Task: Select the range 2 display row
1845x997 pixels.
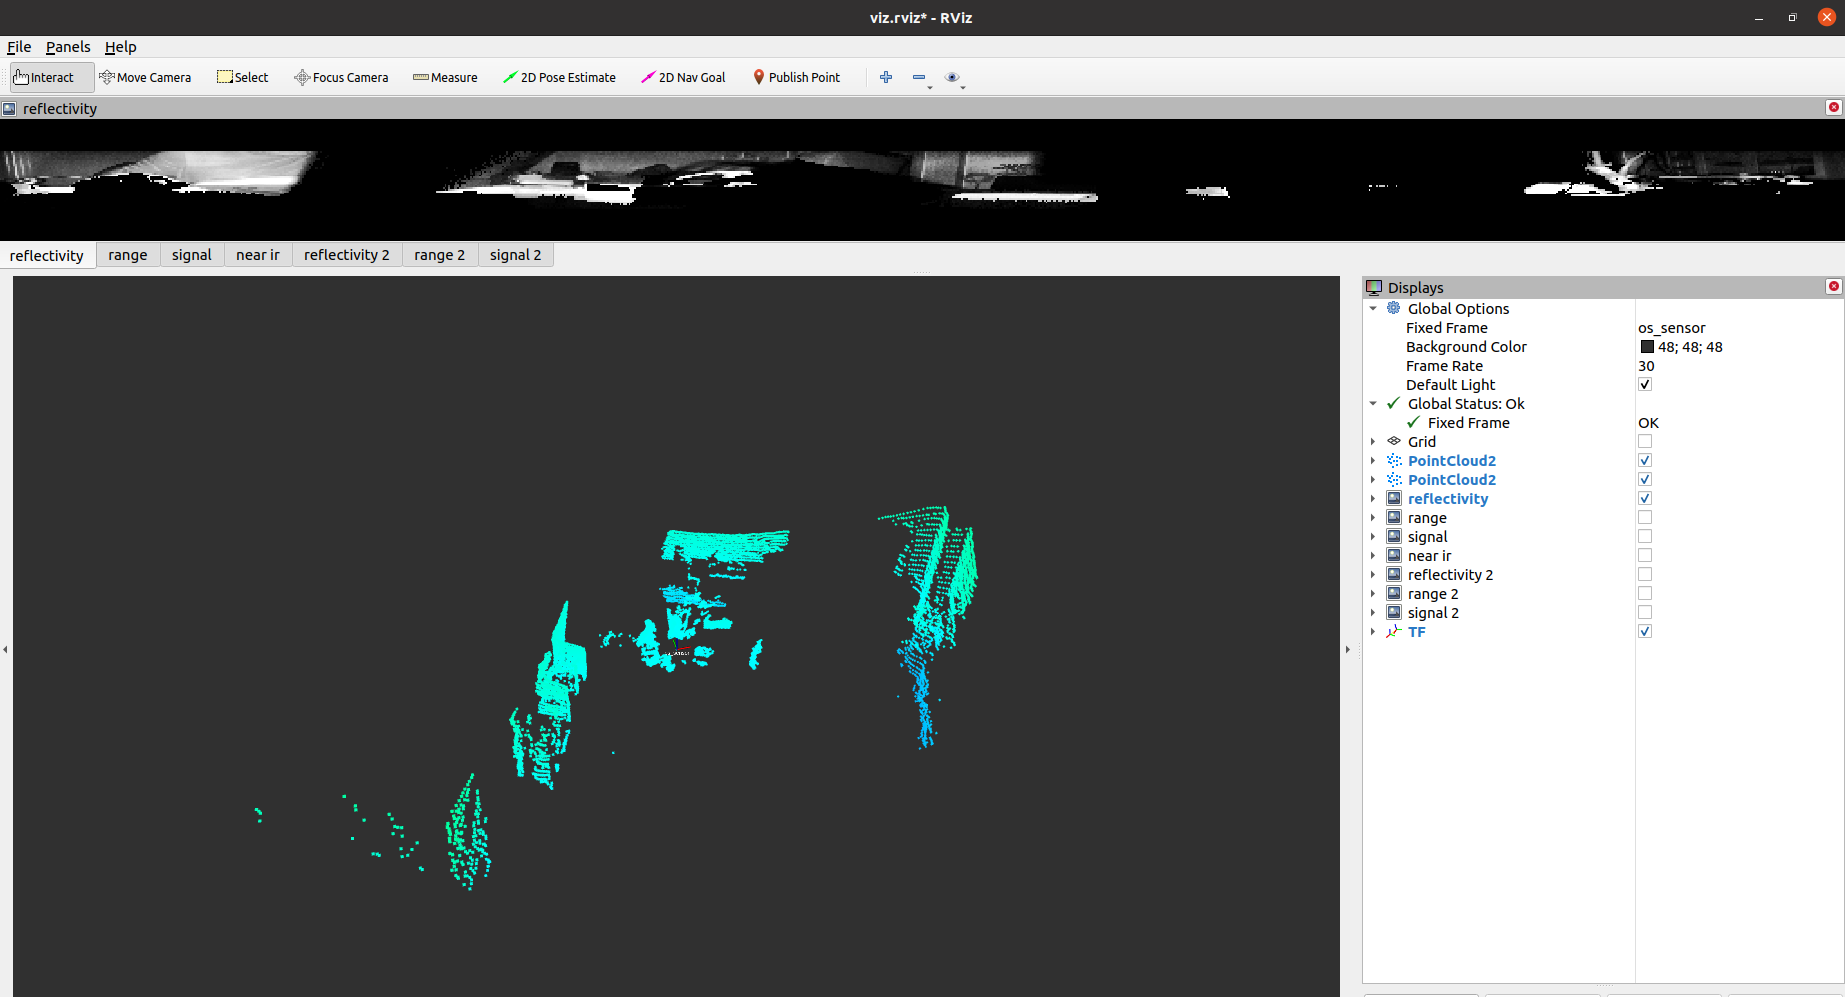Action: click(x=1603, y=593)
